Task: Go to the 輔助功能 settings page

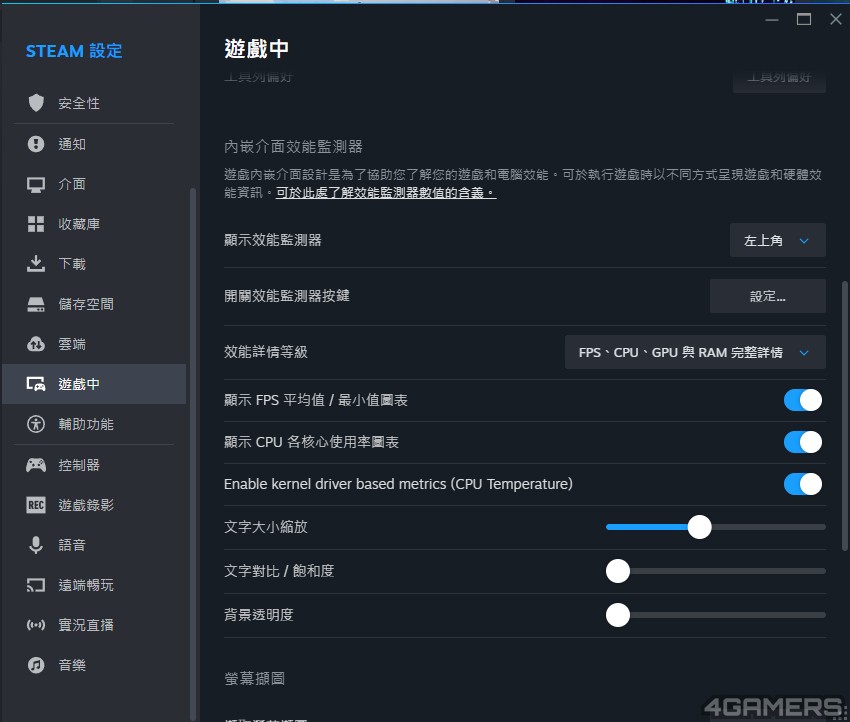Action: pyautogui.click(x=94, y=424)
